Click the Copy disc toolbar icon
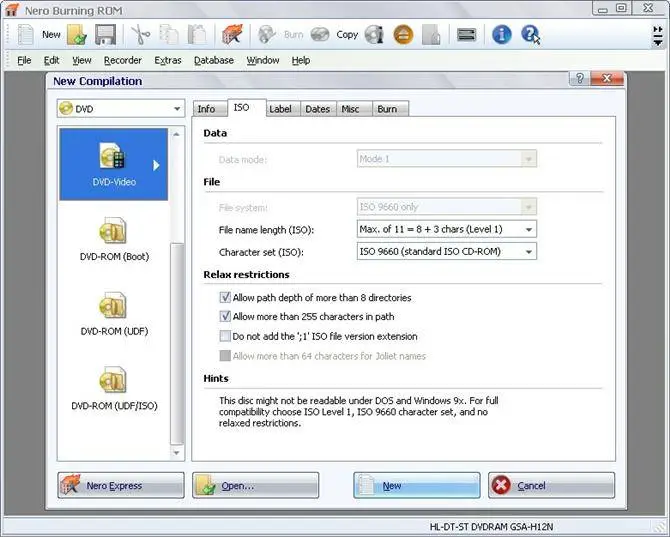This screenshot has height=537, width=670. click(x=320, y=35)
